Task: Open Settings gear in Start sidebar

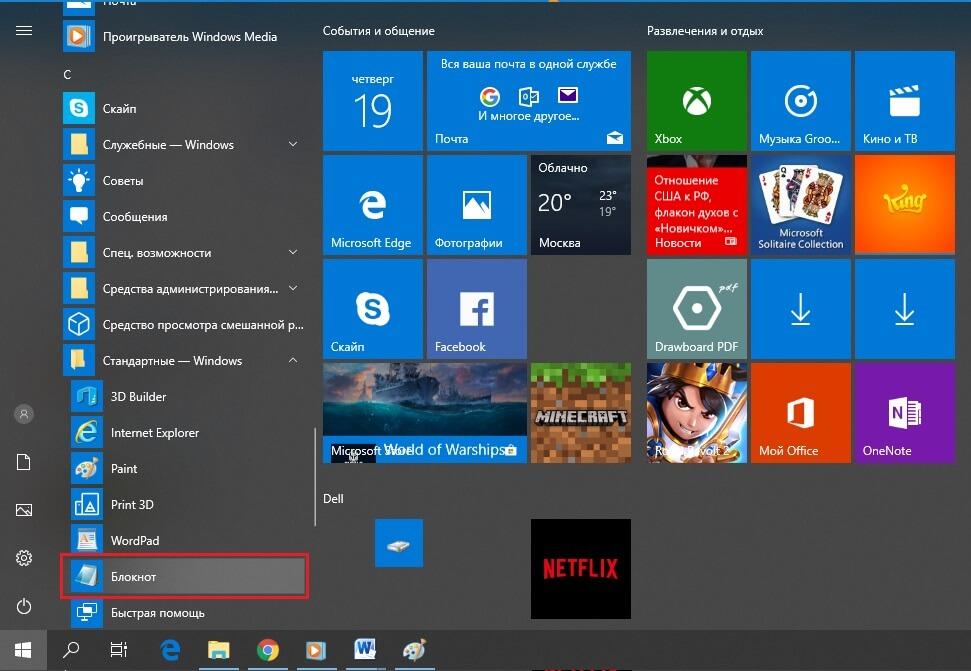Action: 24,558
